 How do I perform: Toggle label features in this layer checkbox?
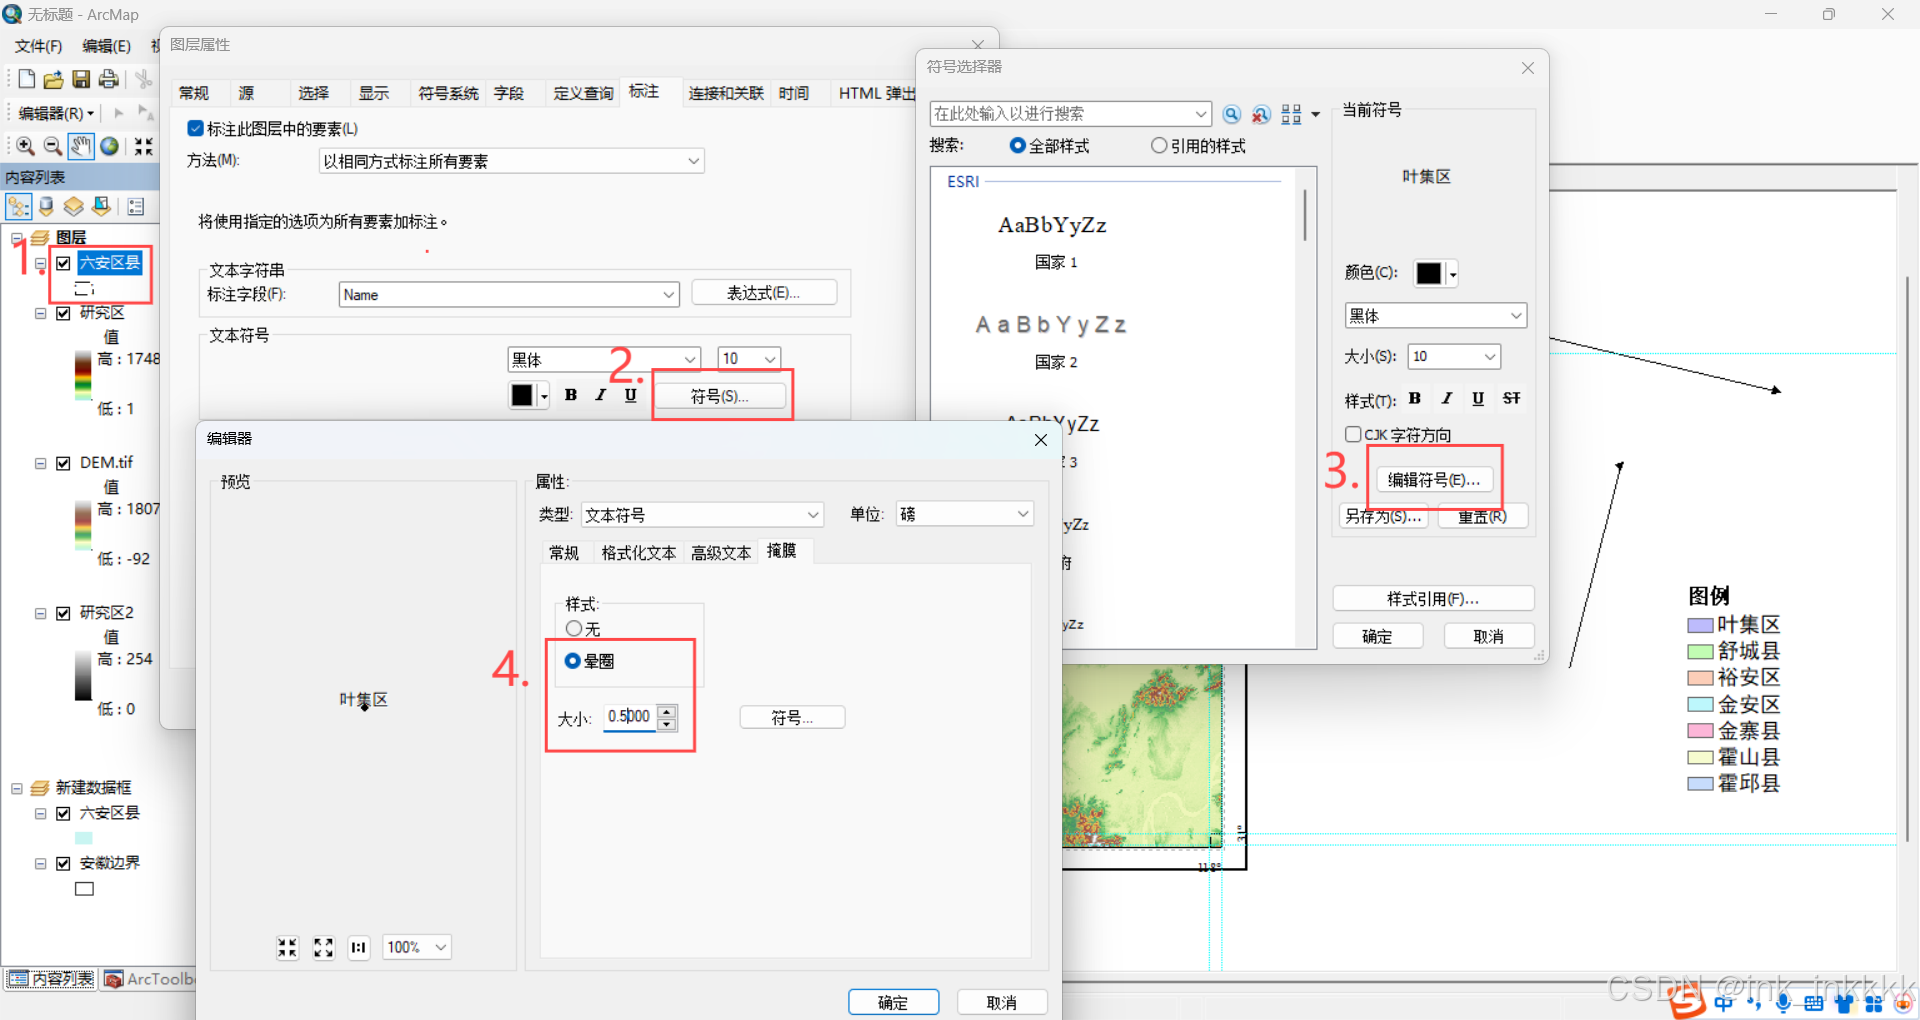coord(196,128)
